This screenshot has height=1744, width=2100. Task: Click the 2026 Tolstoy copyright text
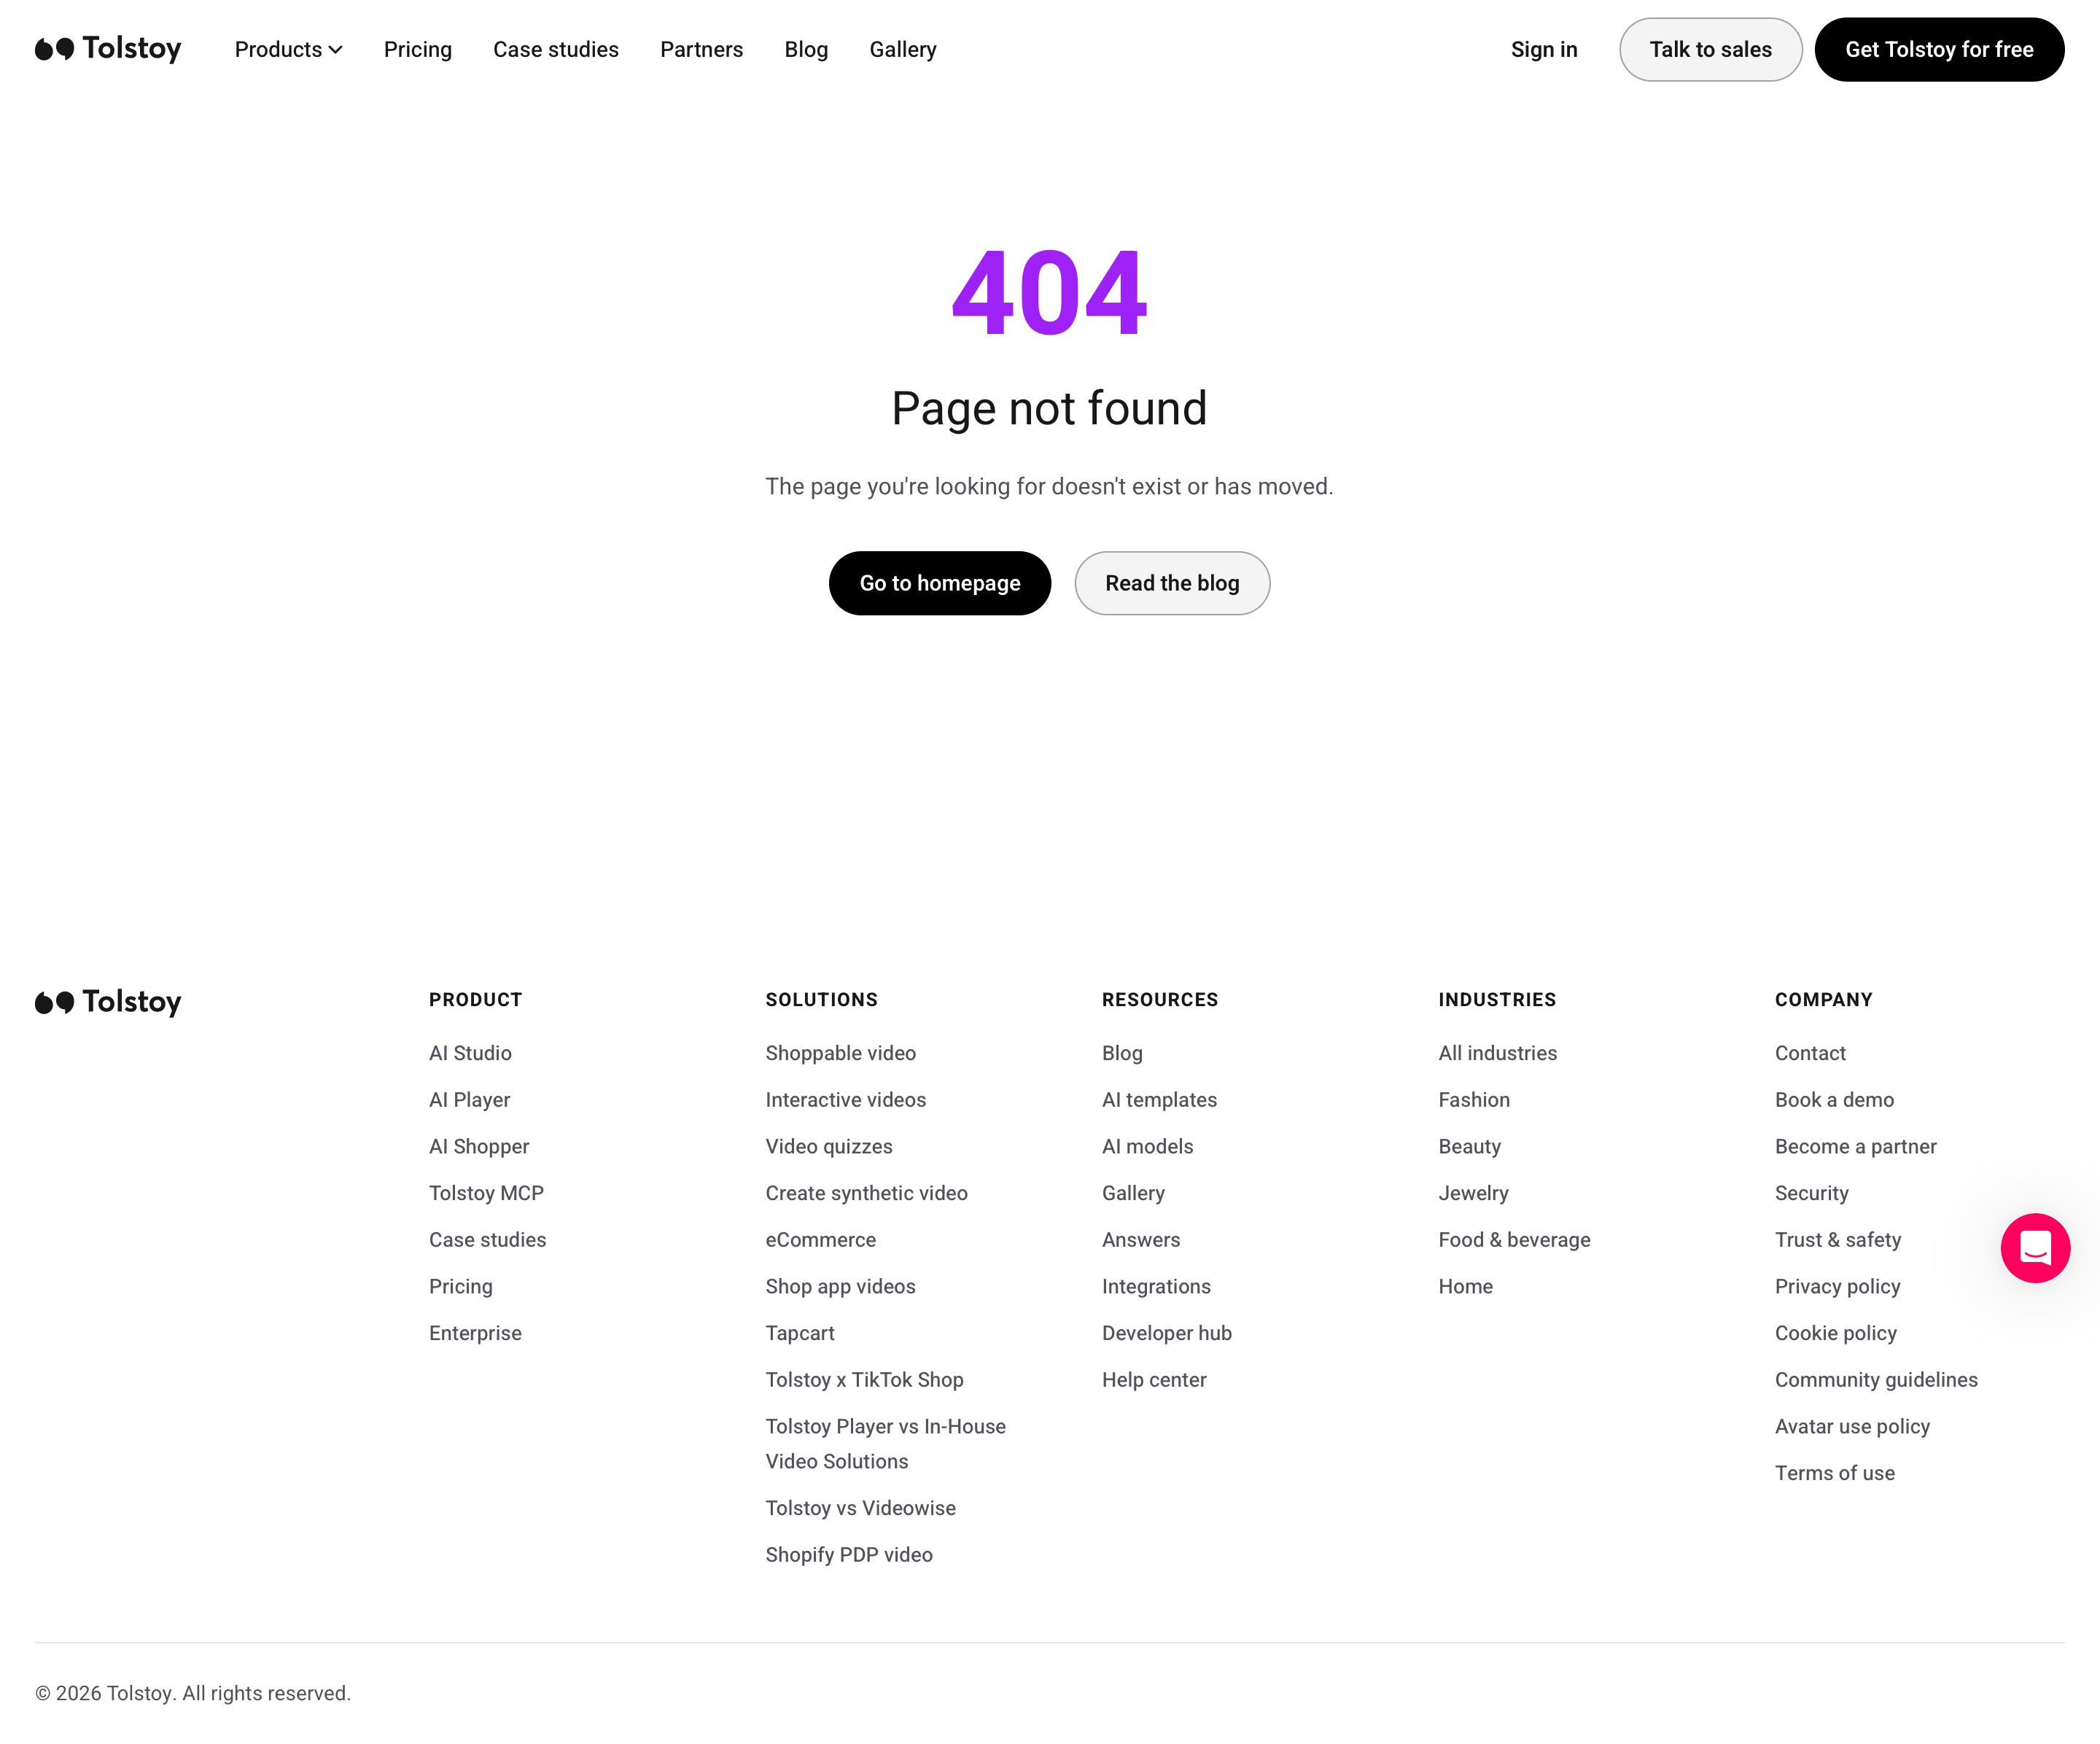tap(193, 1693)
